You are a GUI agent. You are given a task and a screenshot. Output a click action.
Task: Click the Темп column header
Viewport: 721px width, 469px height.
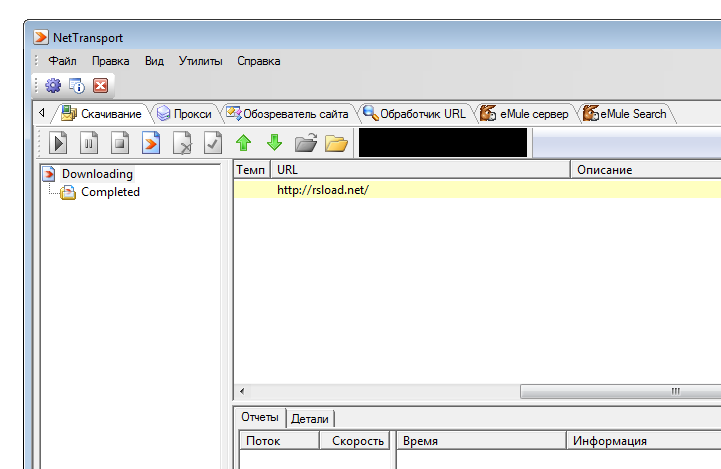tap(252, 170)
